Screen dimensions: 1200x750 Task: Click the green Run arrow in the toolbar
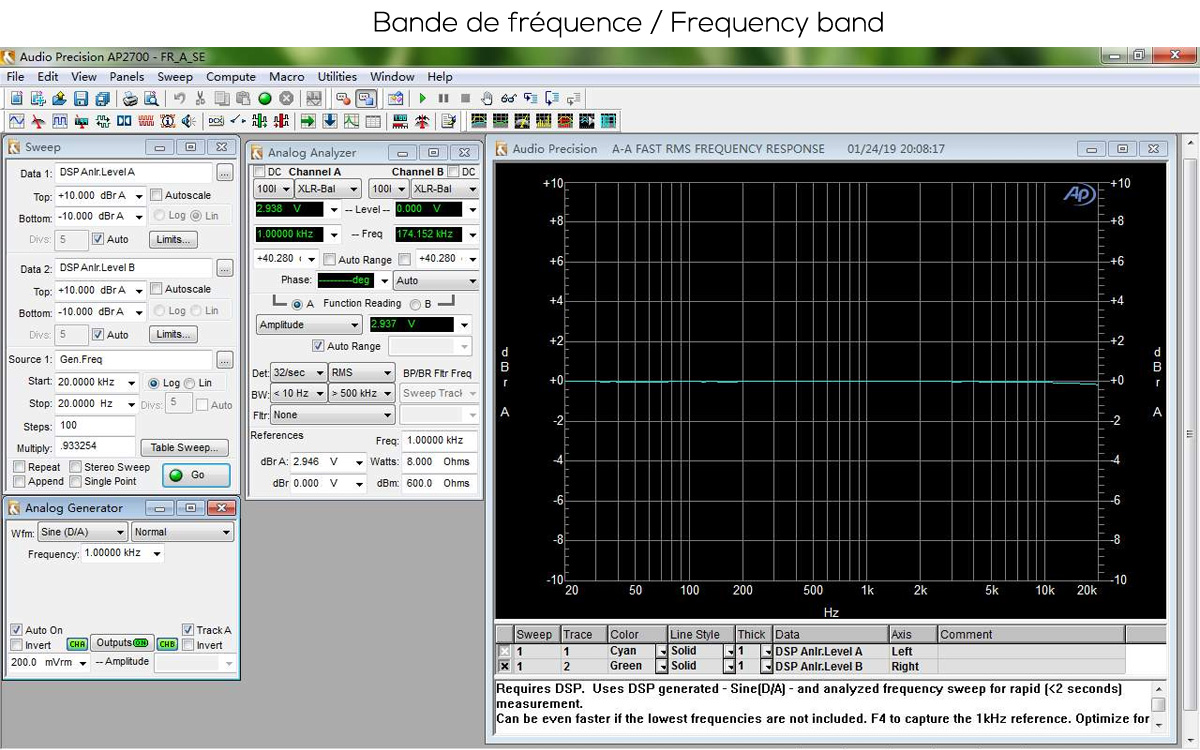click(421, 97)
